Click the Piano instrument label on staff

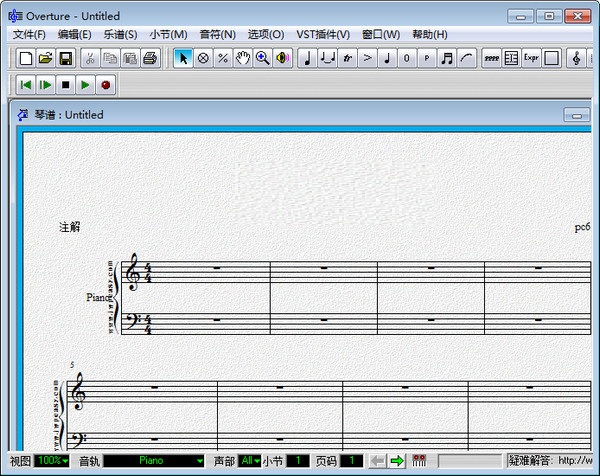[98, 297]
